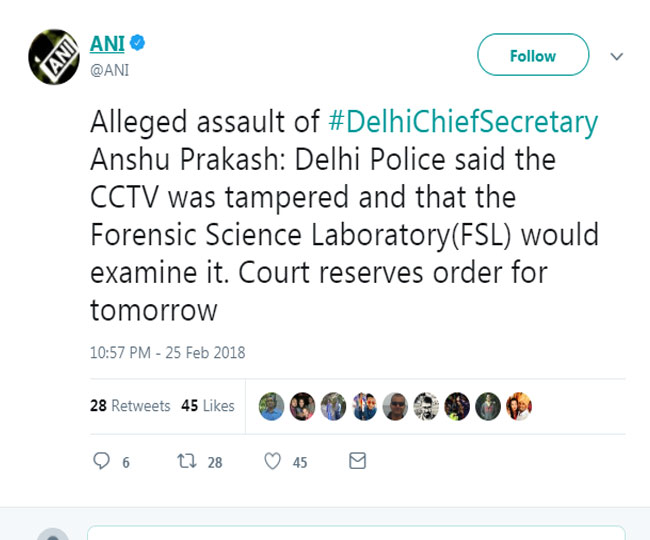Viewport: 650px width, 540px height.
Task: Click the reply input box below the tweet
Action: 355,533
